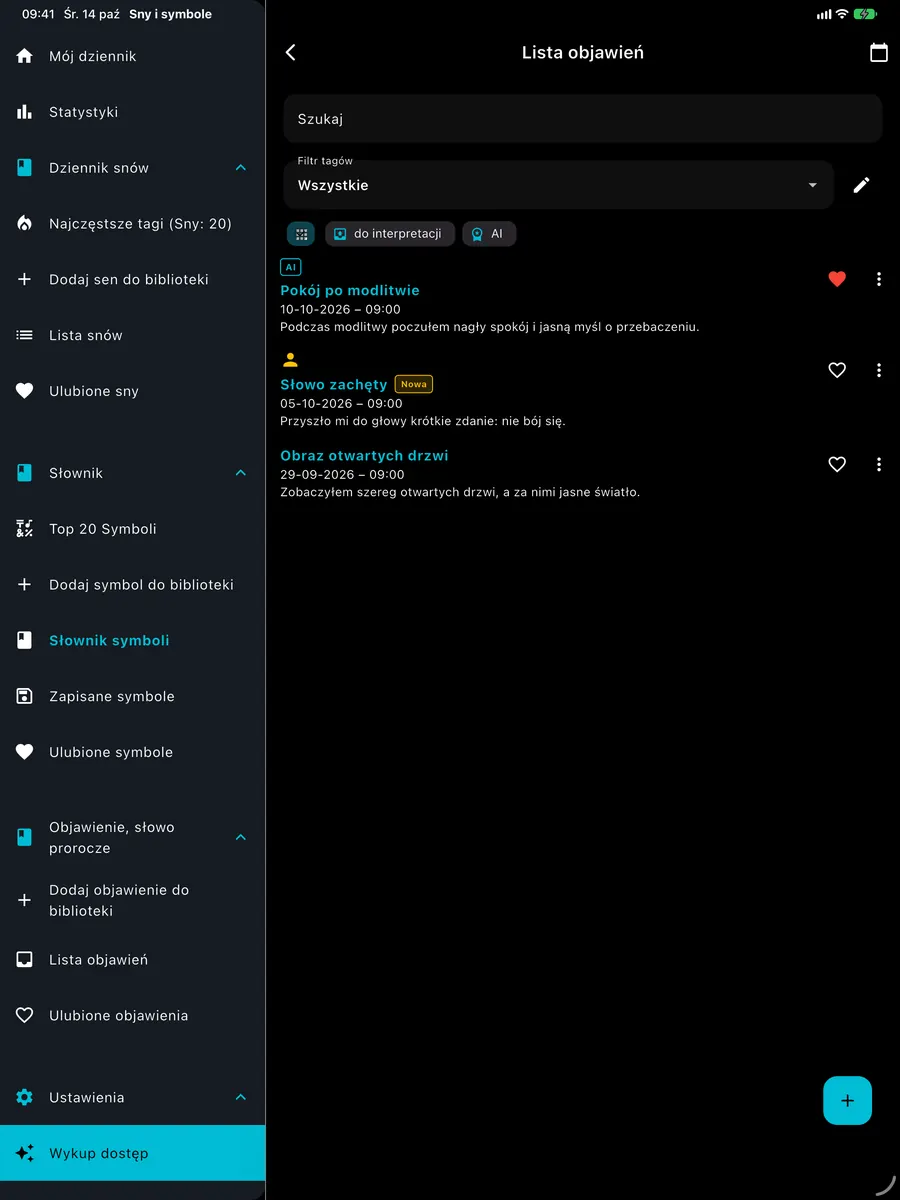
Task: Favorite the Obraz otwartych drzwi entry
Action: click(x=837, y=464)
